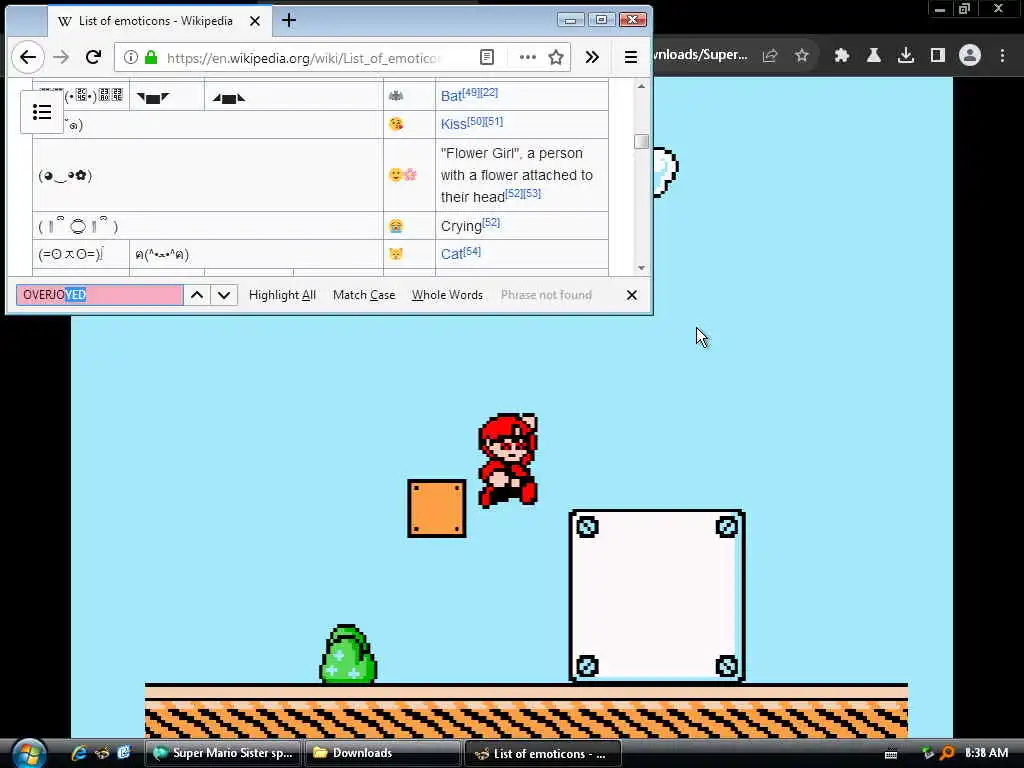Switch to Downloads taskbar button
This screenshot has width=1024, height=768.
tap(383, 753)
